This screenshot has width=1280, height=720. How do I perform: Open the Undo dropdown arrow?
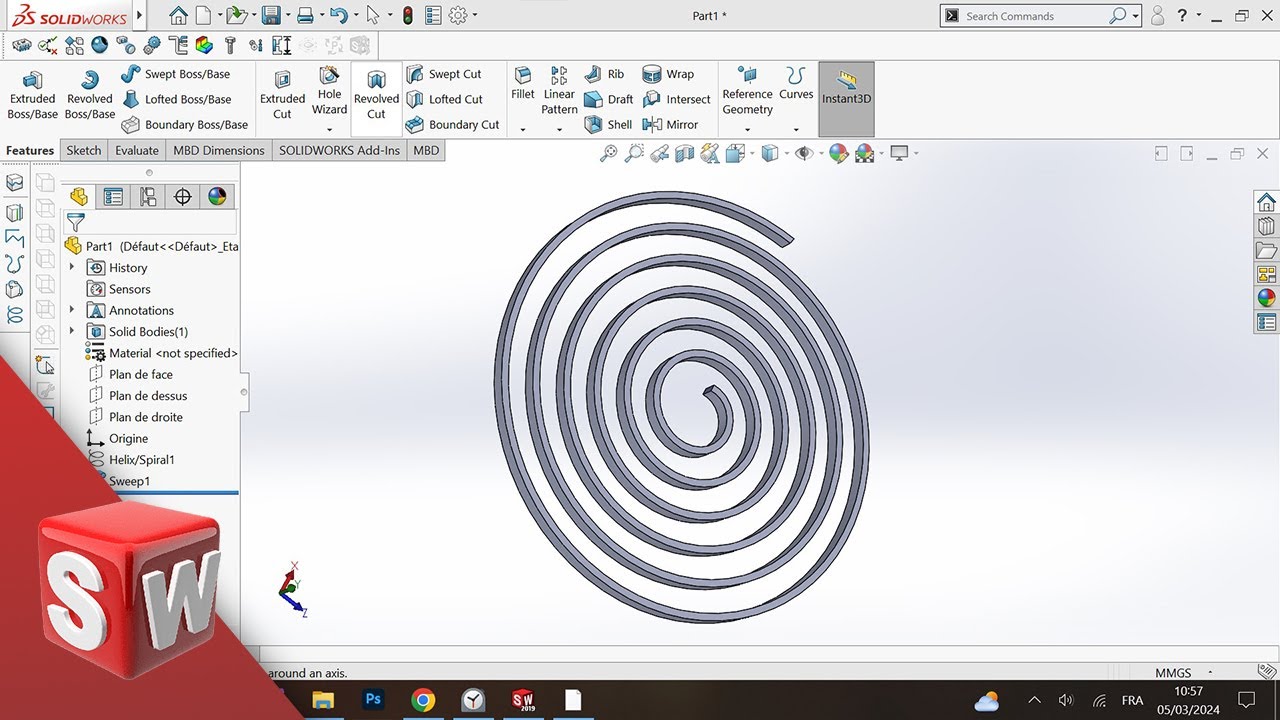pyautogui.click(x=357, y=16)
